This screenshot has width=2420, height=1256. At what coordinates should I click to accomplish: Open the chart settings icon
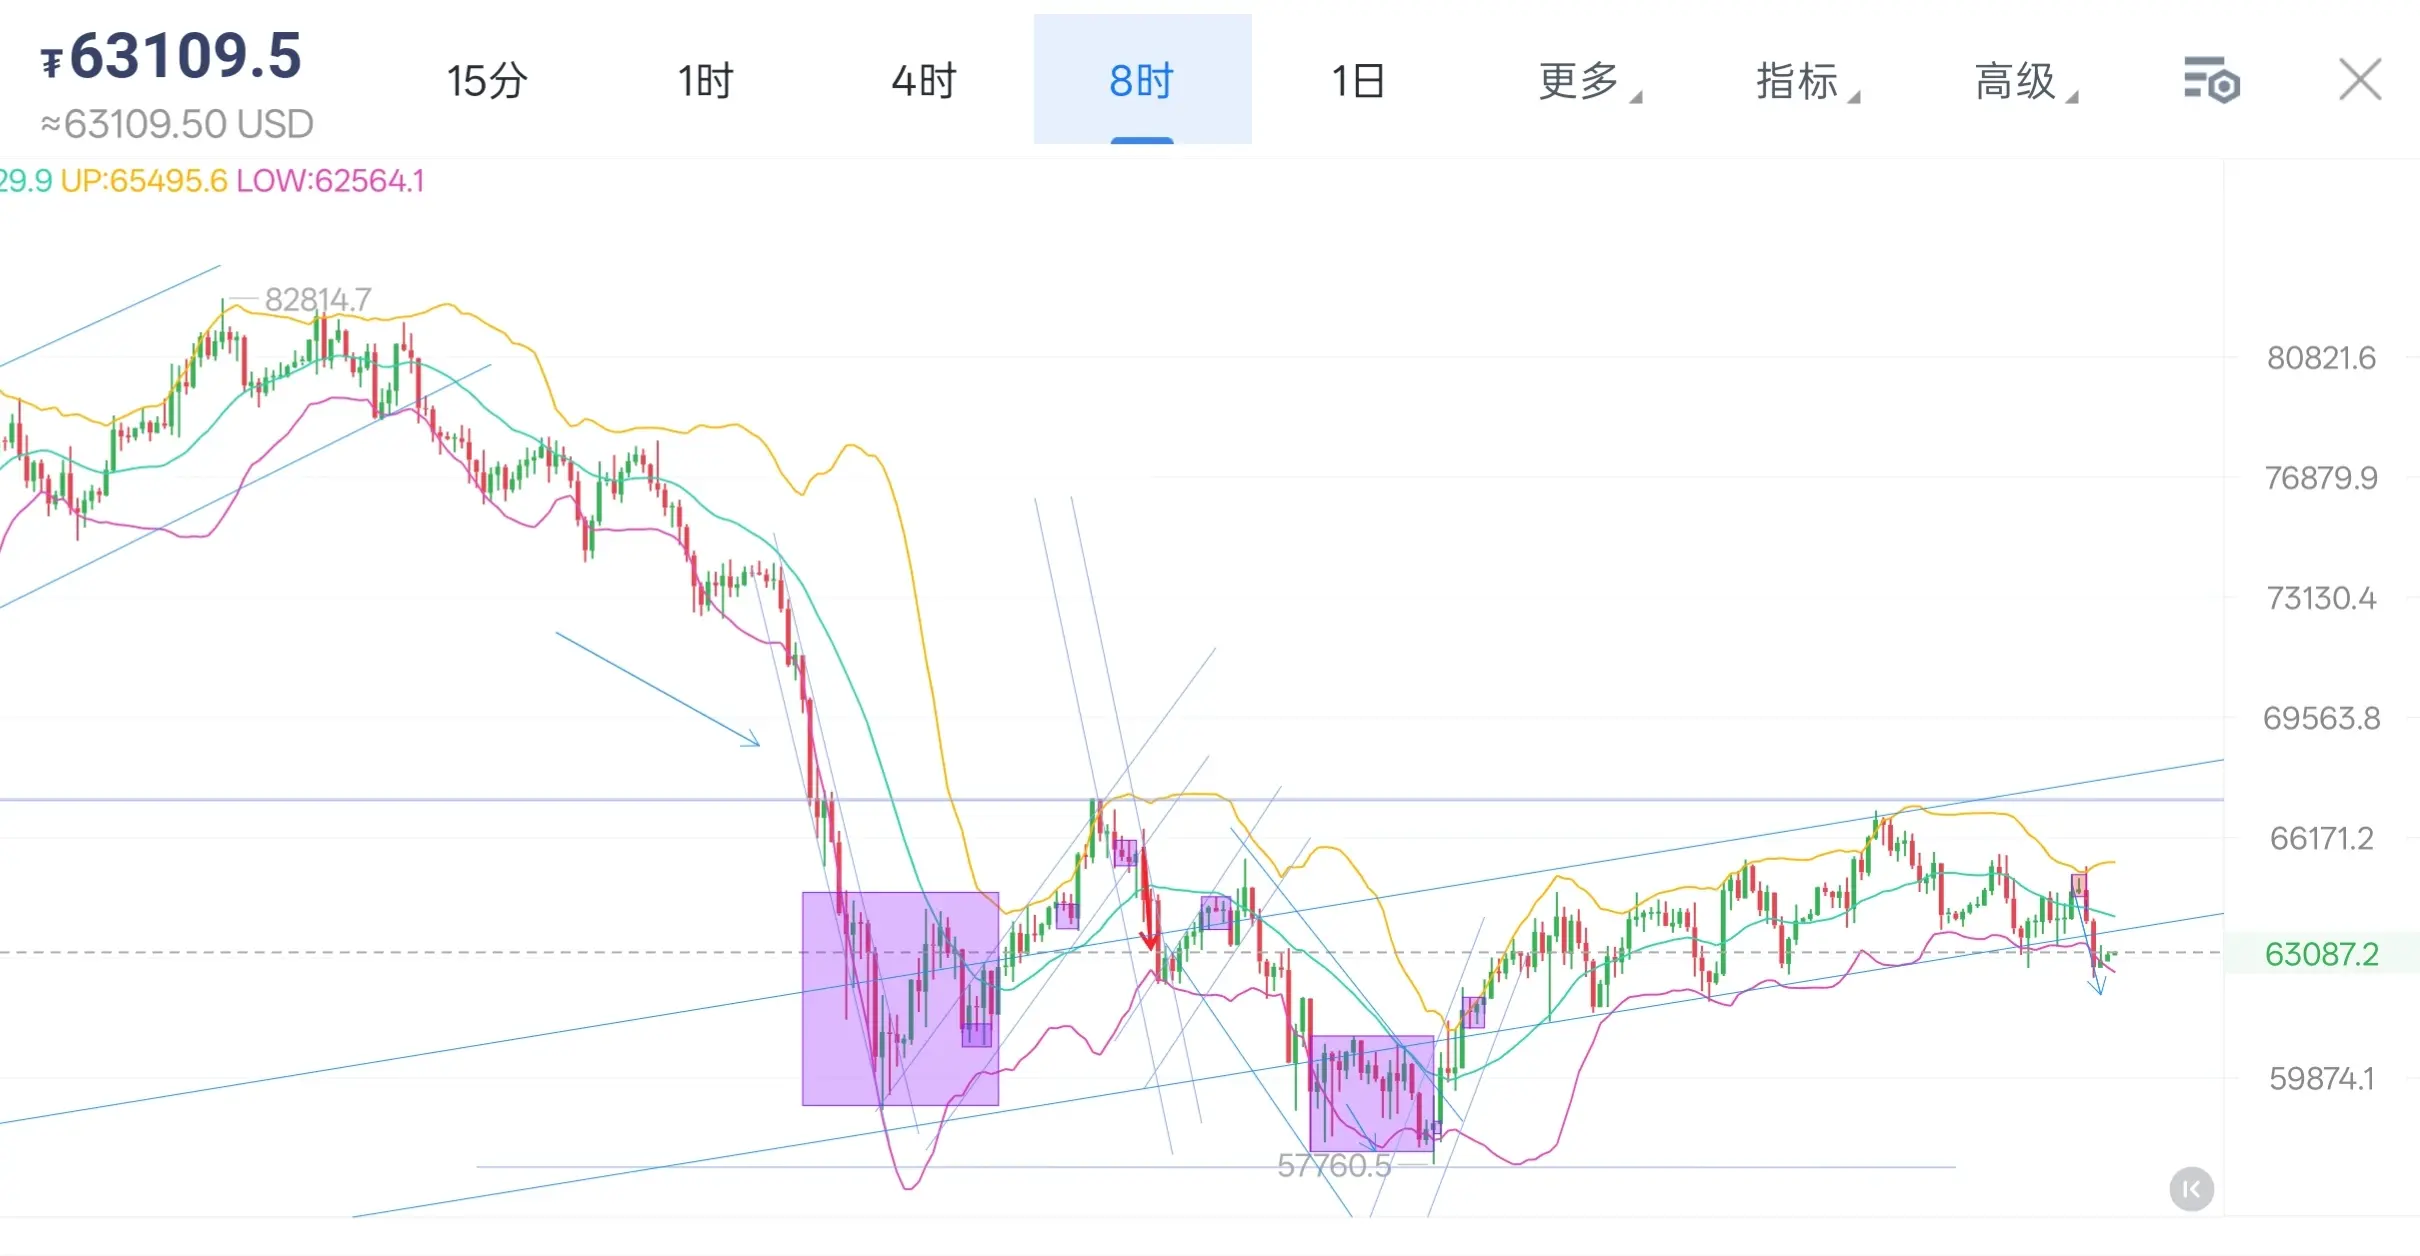(2211, 81)
